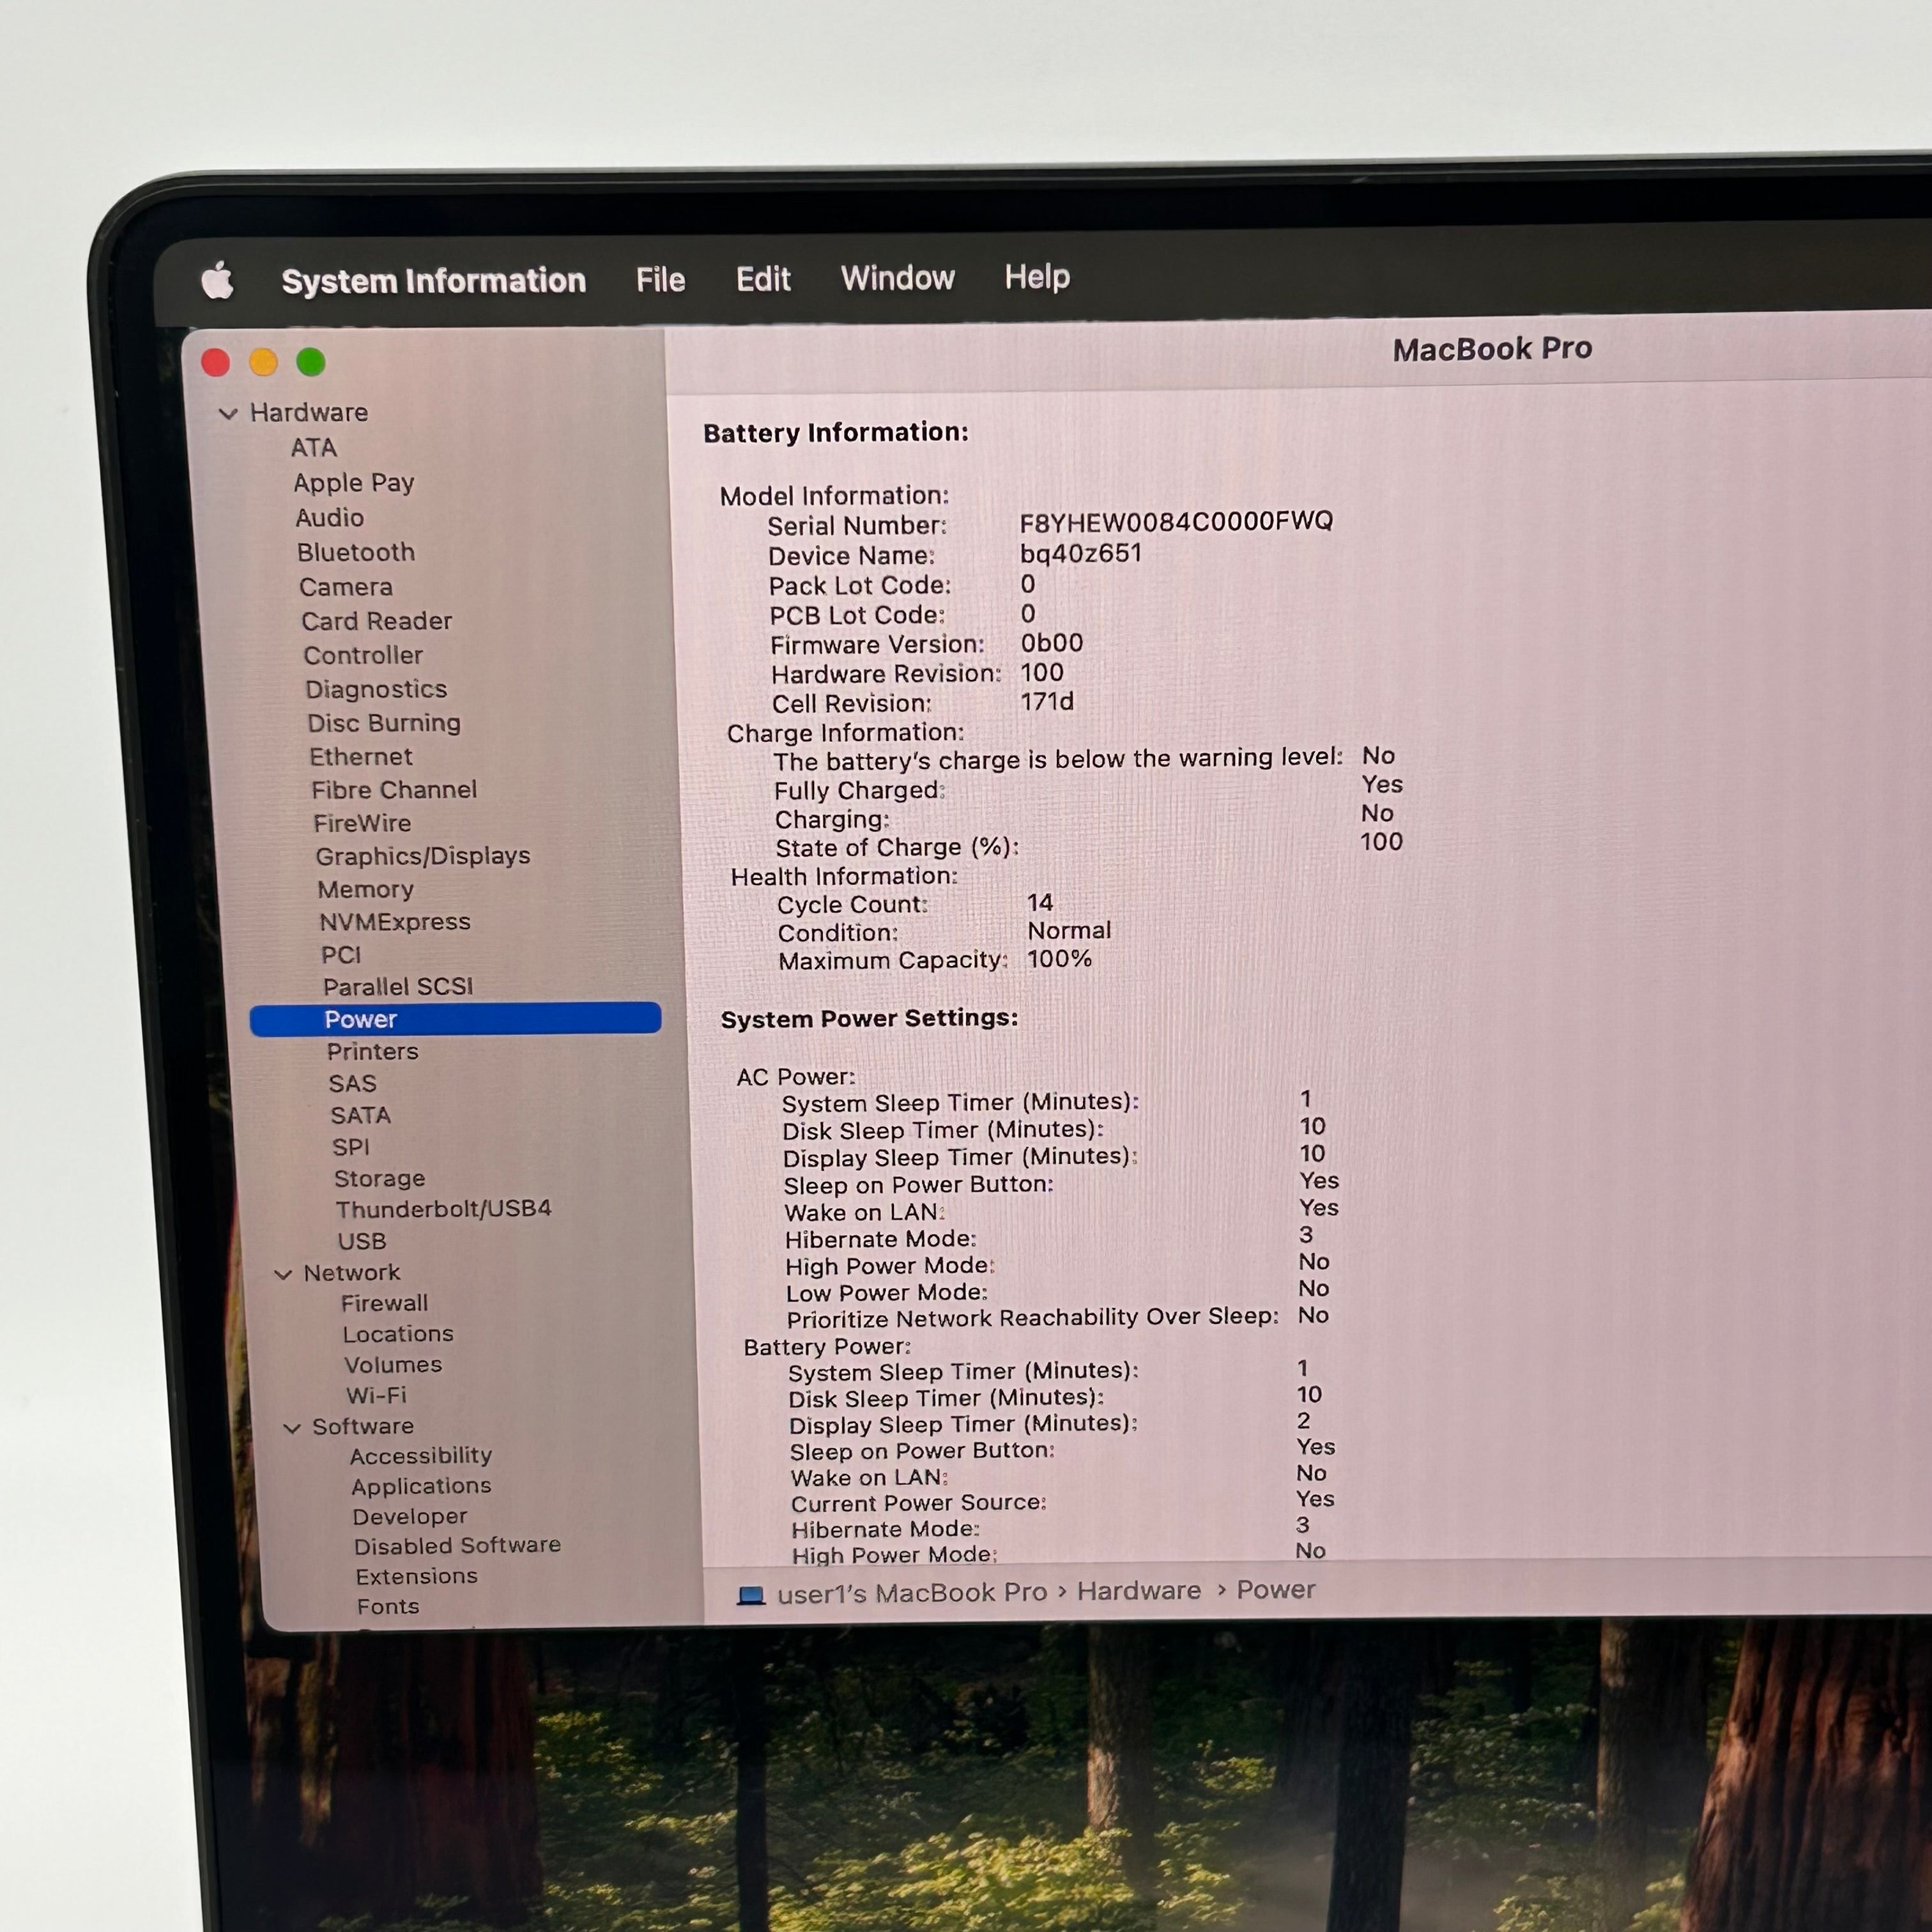The image size is (1932, 1932).
Task: Select Fonts under Software
Action: (x=388, y=1607)
